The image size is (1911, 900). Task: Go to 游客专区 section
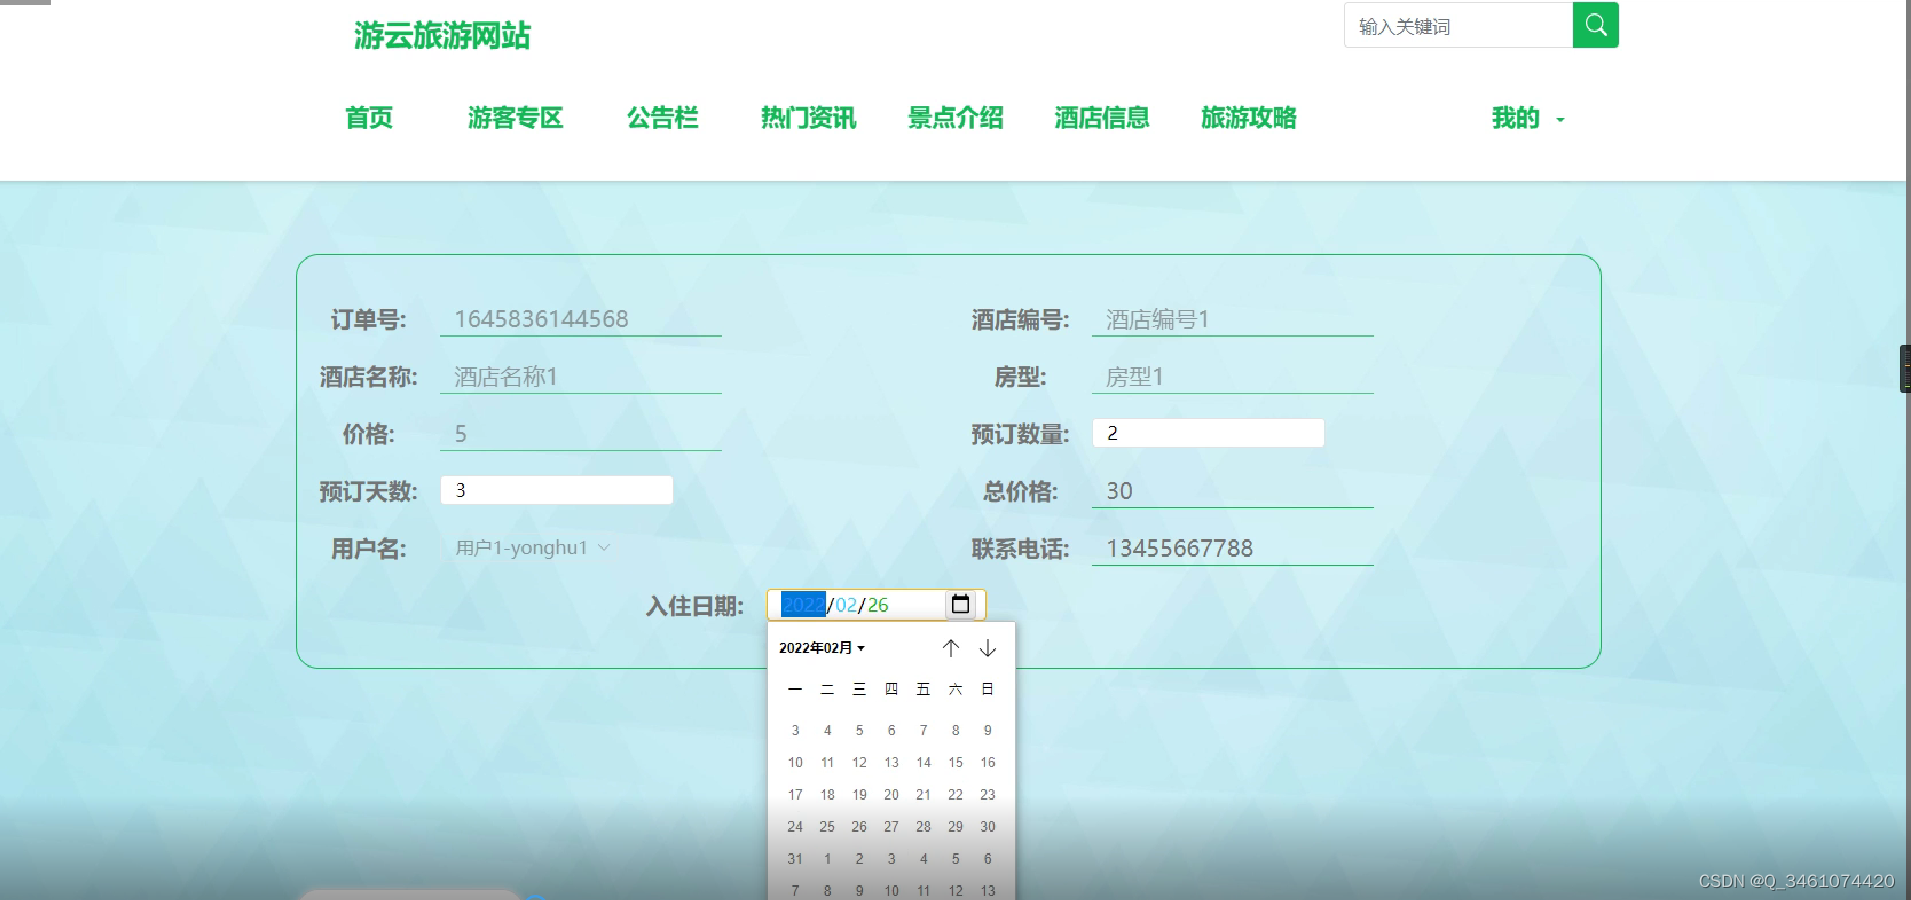516,118
